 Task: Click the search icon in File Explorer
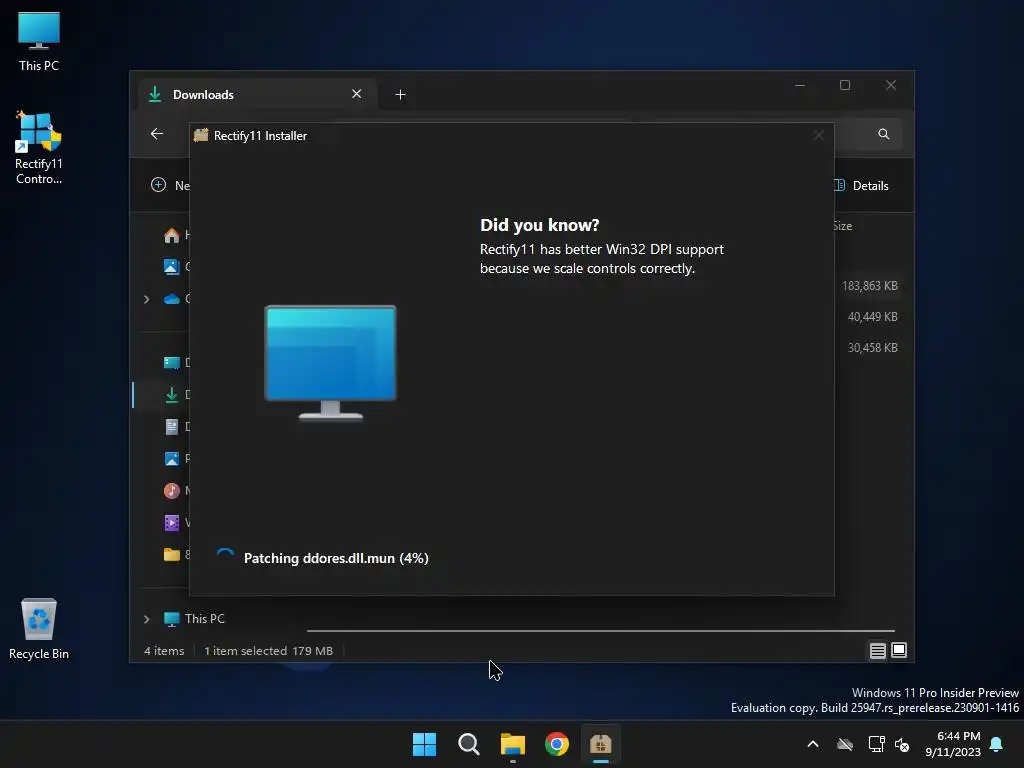(884, 134)
